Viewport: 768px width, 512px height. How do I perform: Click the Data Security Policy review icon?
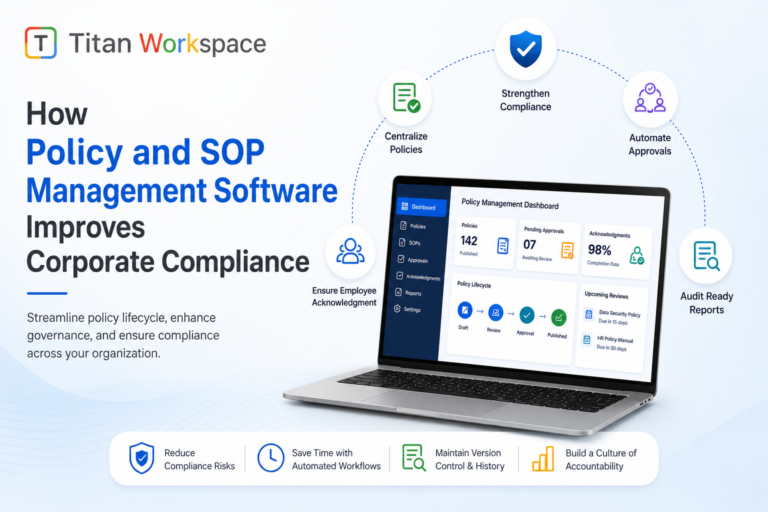click(x=588, y=315)
